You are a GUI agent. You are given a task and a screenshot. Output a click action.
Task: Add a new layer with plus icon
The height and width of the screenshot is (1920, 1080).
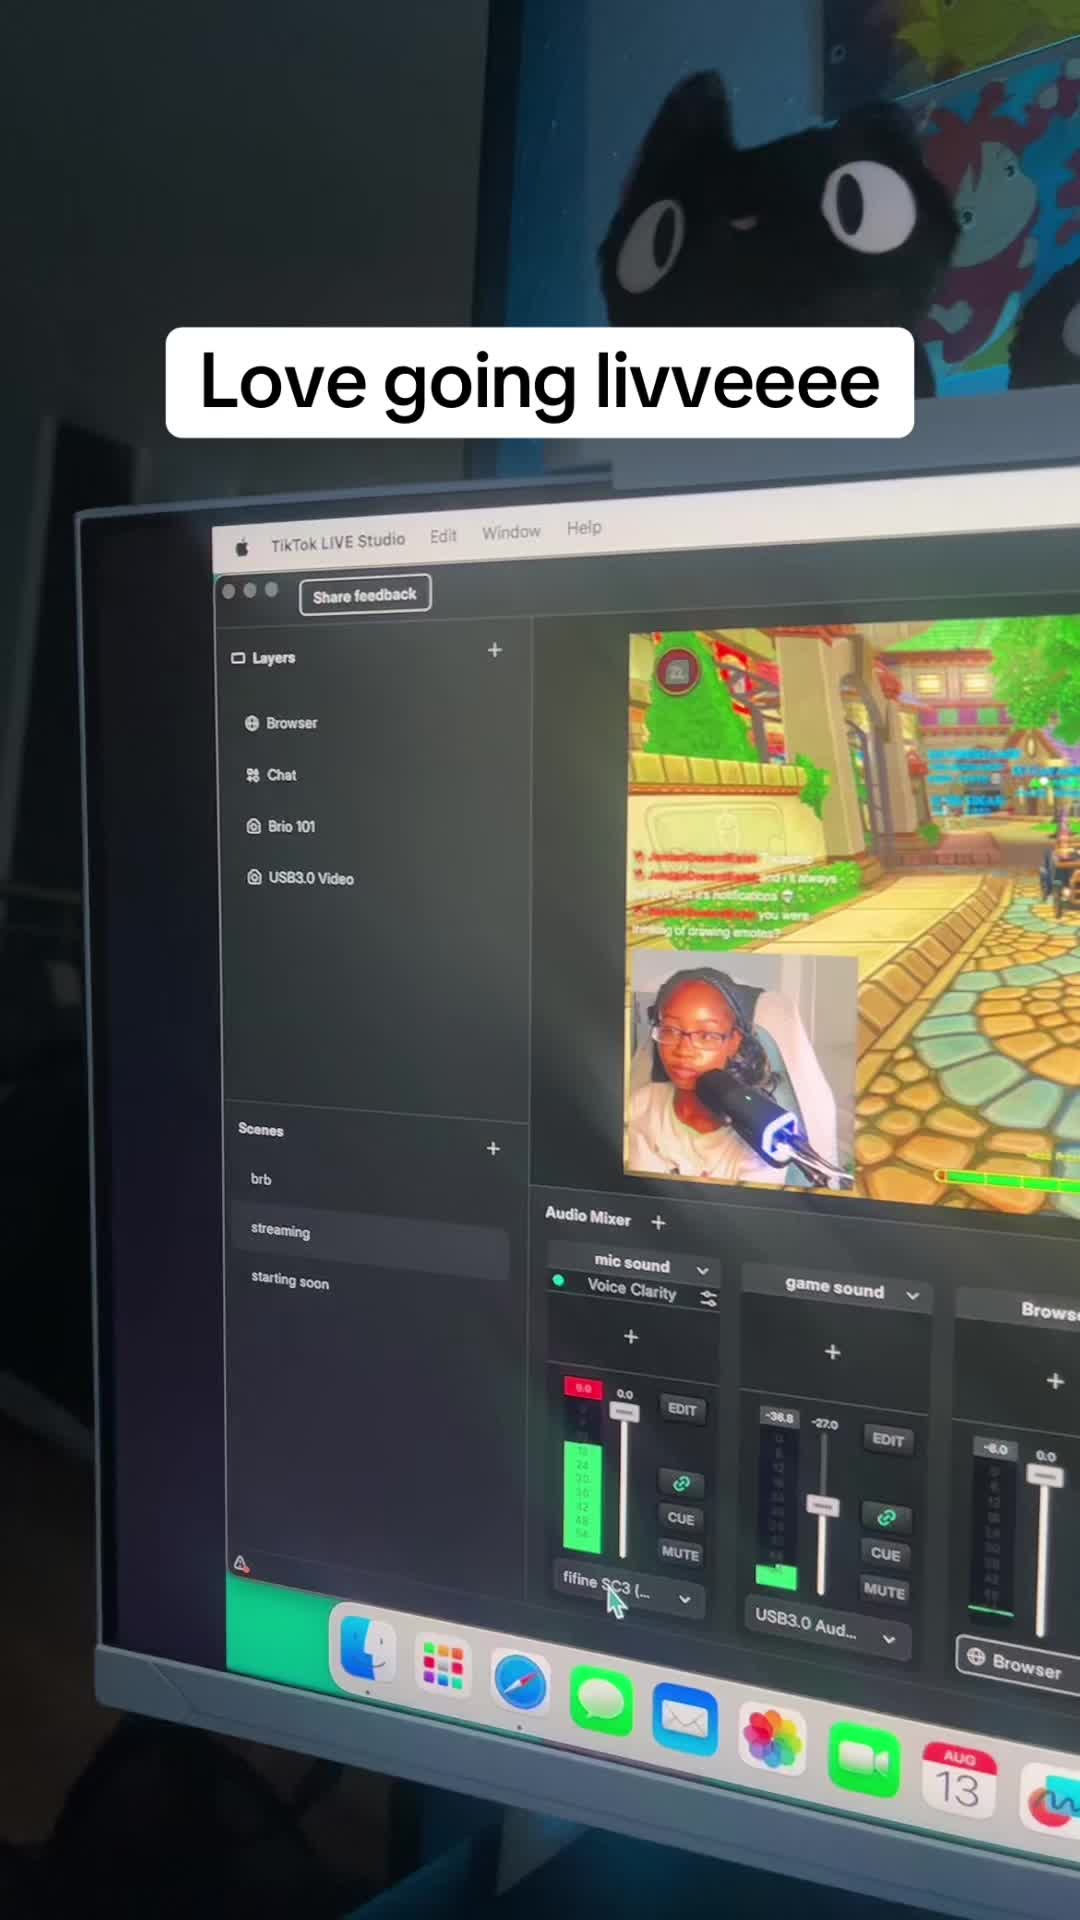coord(494,650)
